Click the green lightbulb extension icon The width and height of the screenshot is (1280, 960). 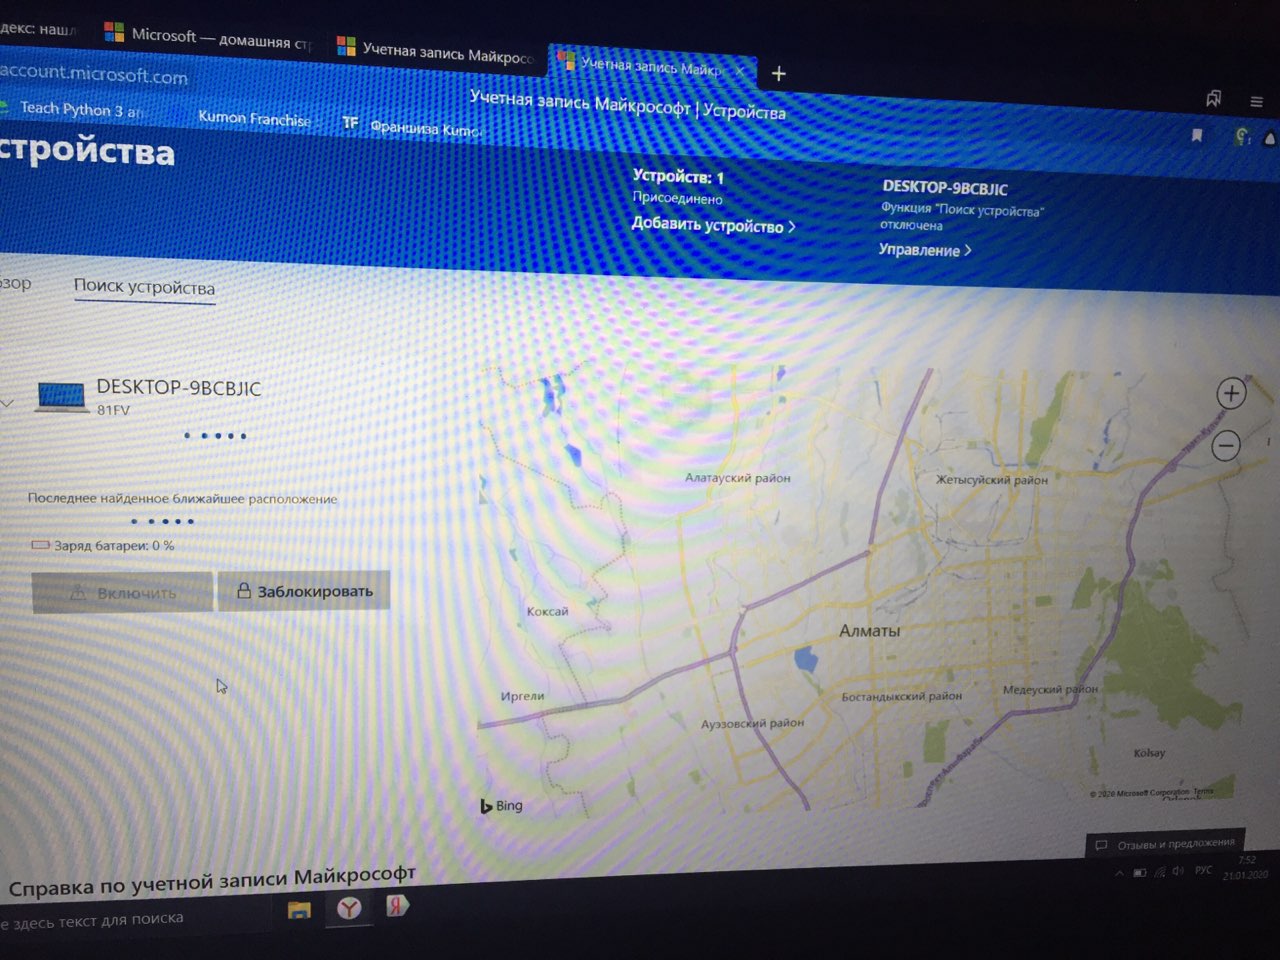coord(1242,137)
